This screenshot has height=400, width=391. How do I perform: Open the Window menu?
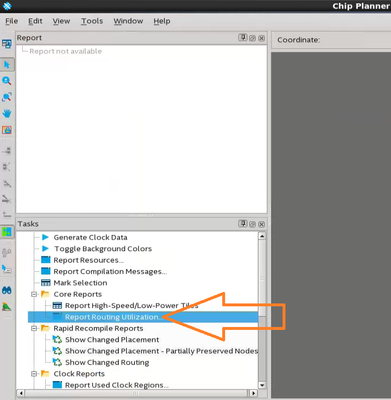coord(128,21)
